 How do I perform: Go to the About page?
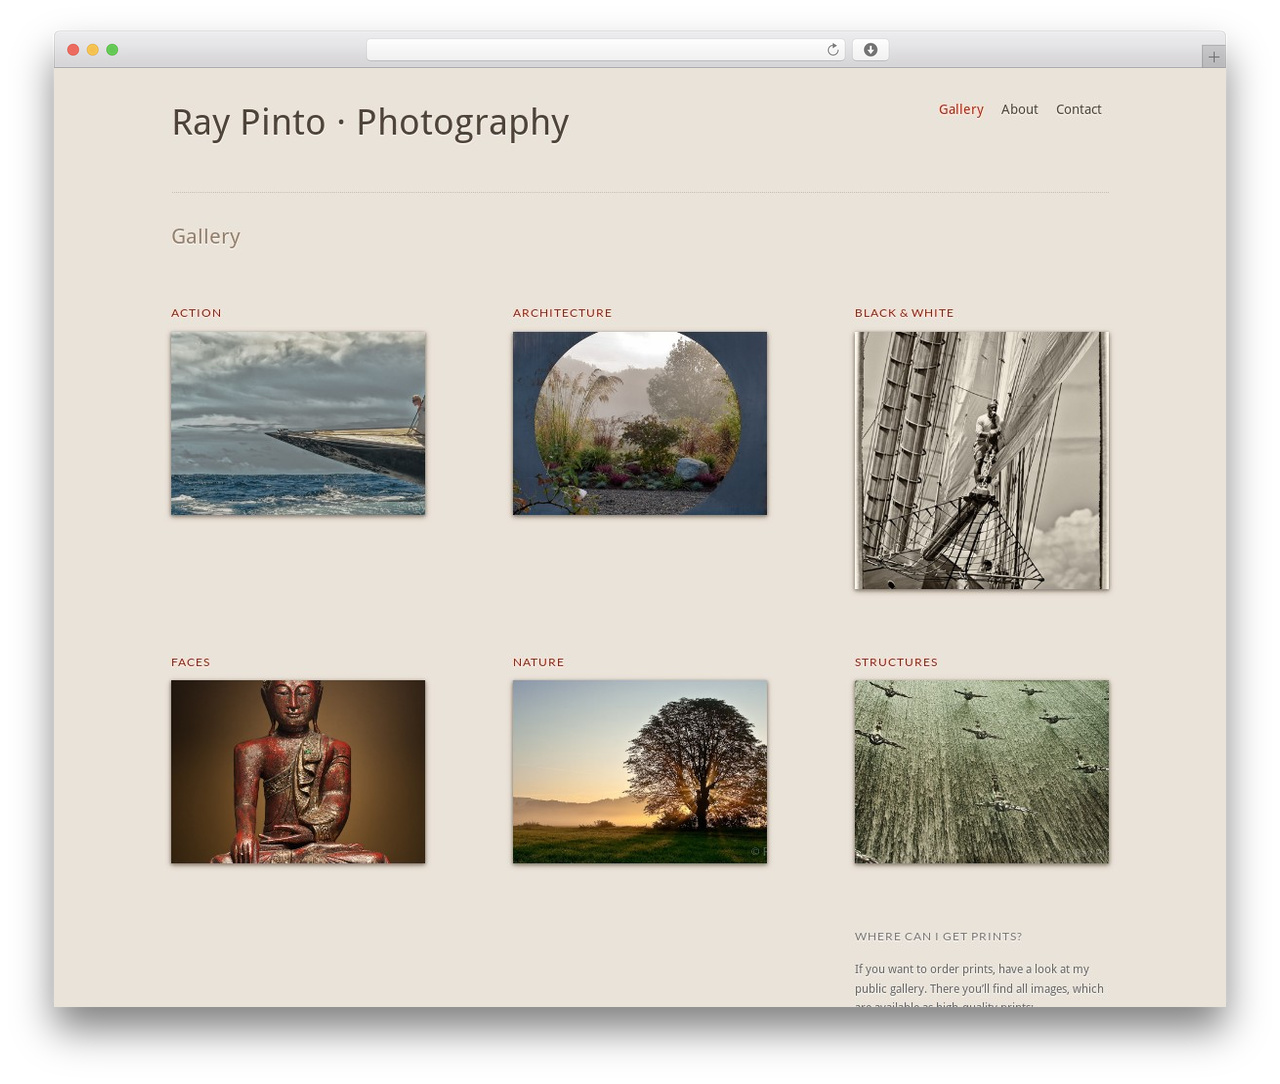click(x=1019, y=109)
